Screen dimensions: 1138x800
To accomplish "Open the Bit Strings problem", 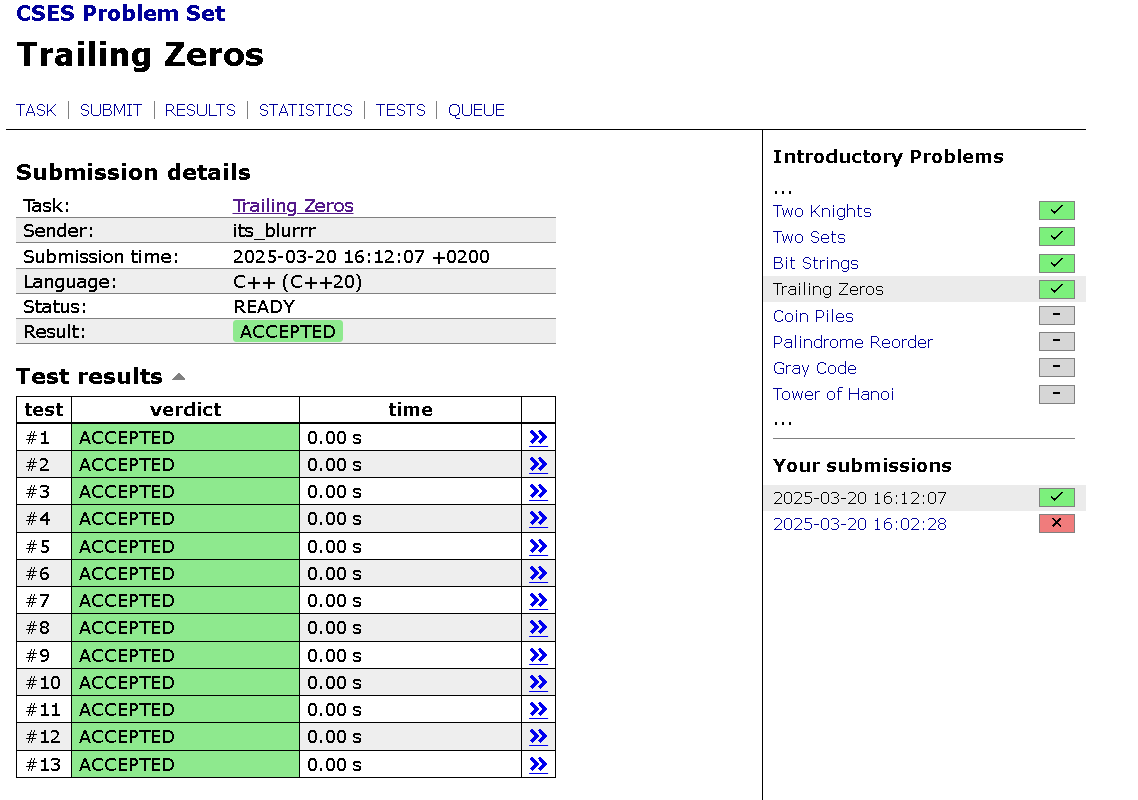I will tap(816, 264).
